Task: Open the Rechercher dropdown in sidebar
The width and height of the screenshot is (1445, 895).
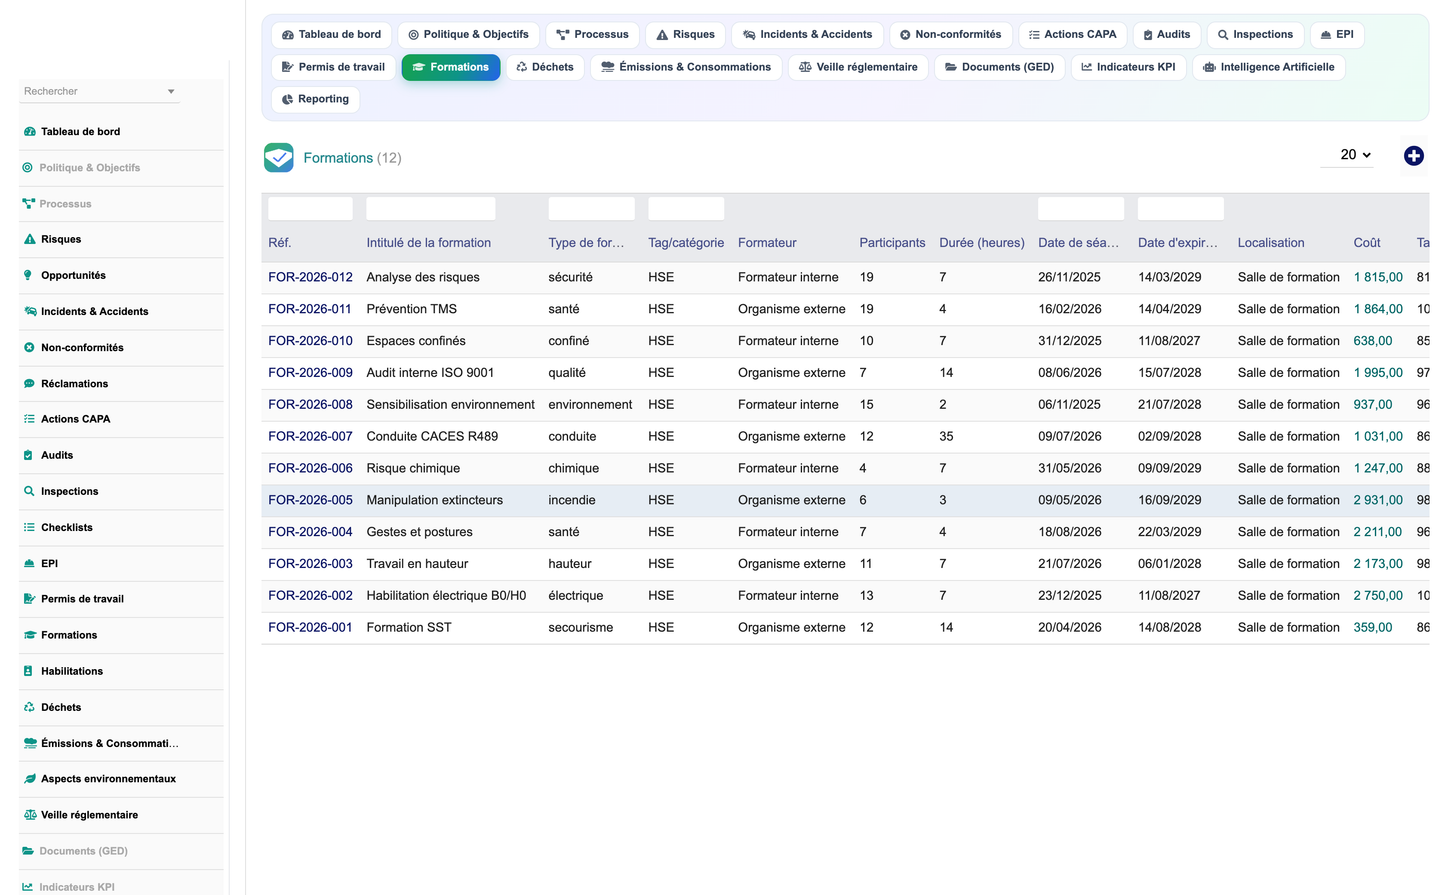Action: [x=99, y=91]
